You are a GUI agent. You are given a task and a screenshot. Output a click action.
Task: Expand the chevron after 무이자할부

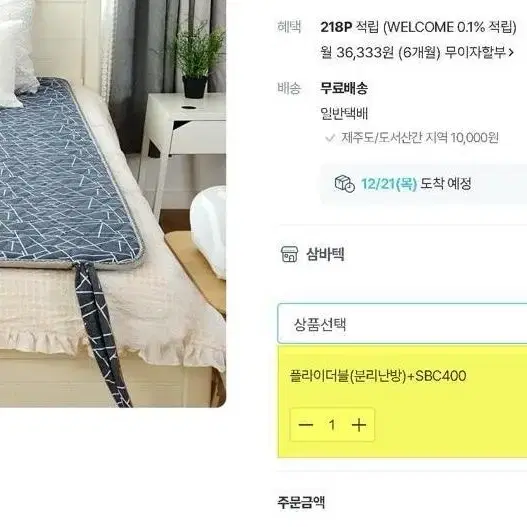click(511, 52)
